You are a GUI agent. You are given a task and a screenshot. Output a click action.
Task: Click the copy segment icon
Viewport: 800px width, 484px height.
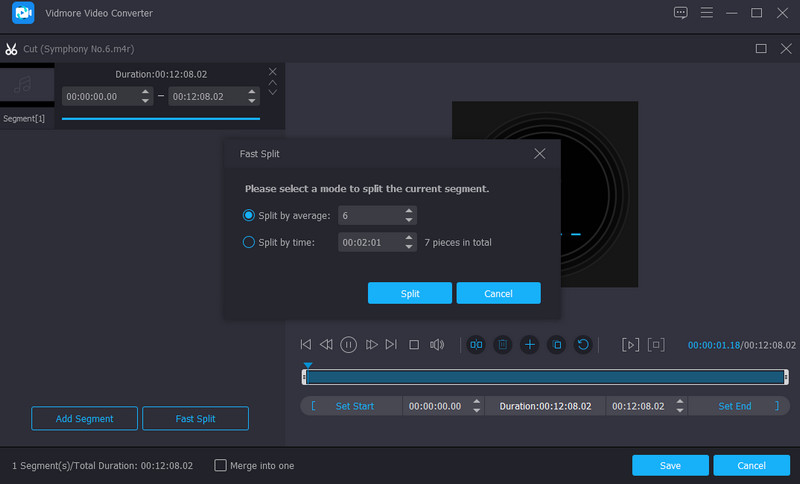click(557, 344)
